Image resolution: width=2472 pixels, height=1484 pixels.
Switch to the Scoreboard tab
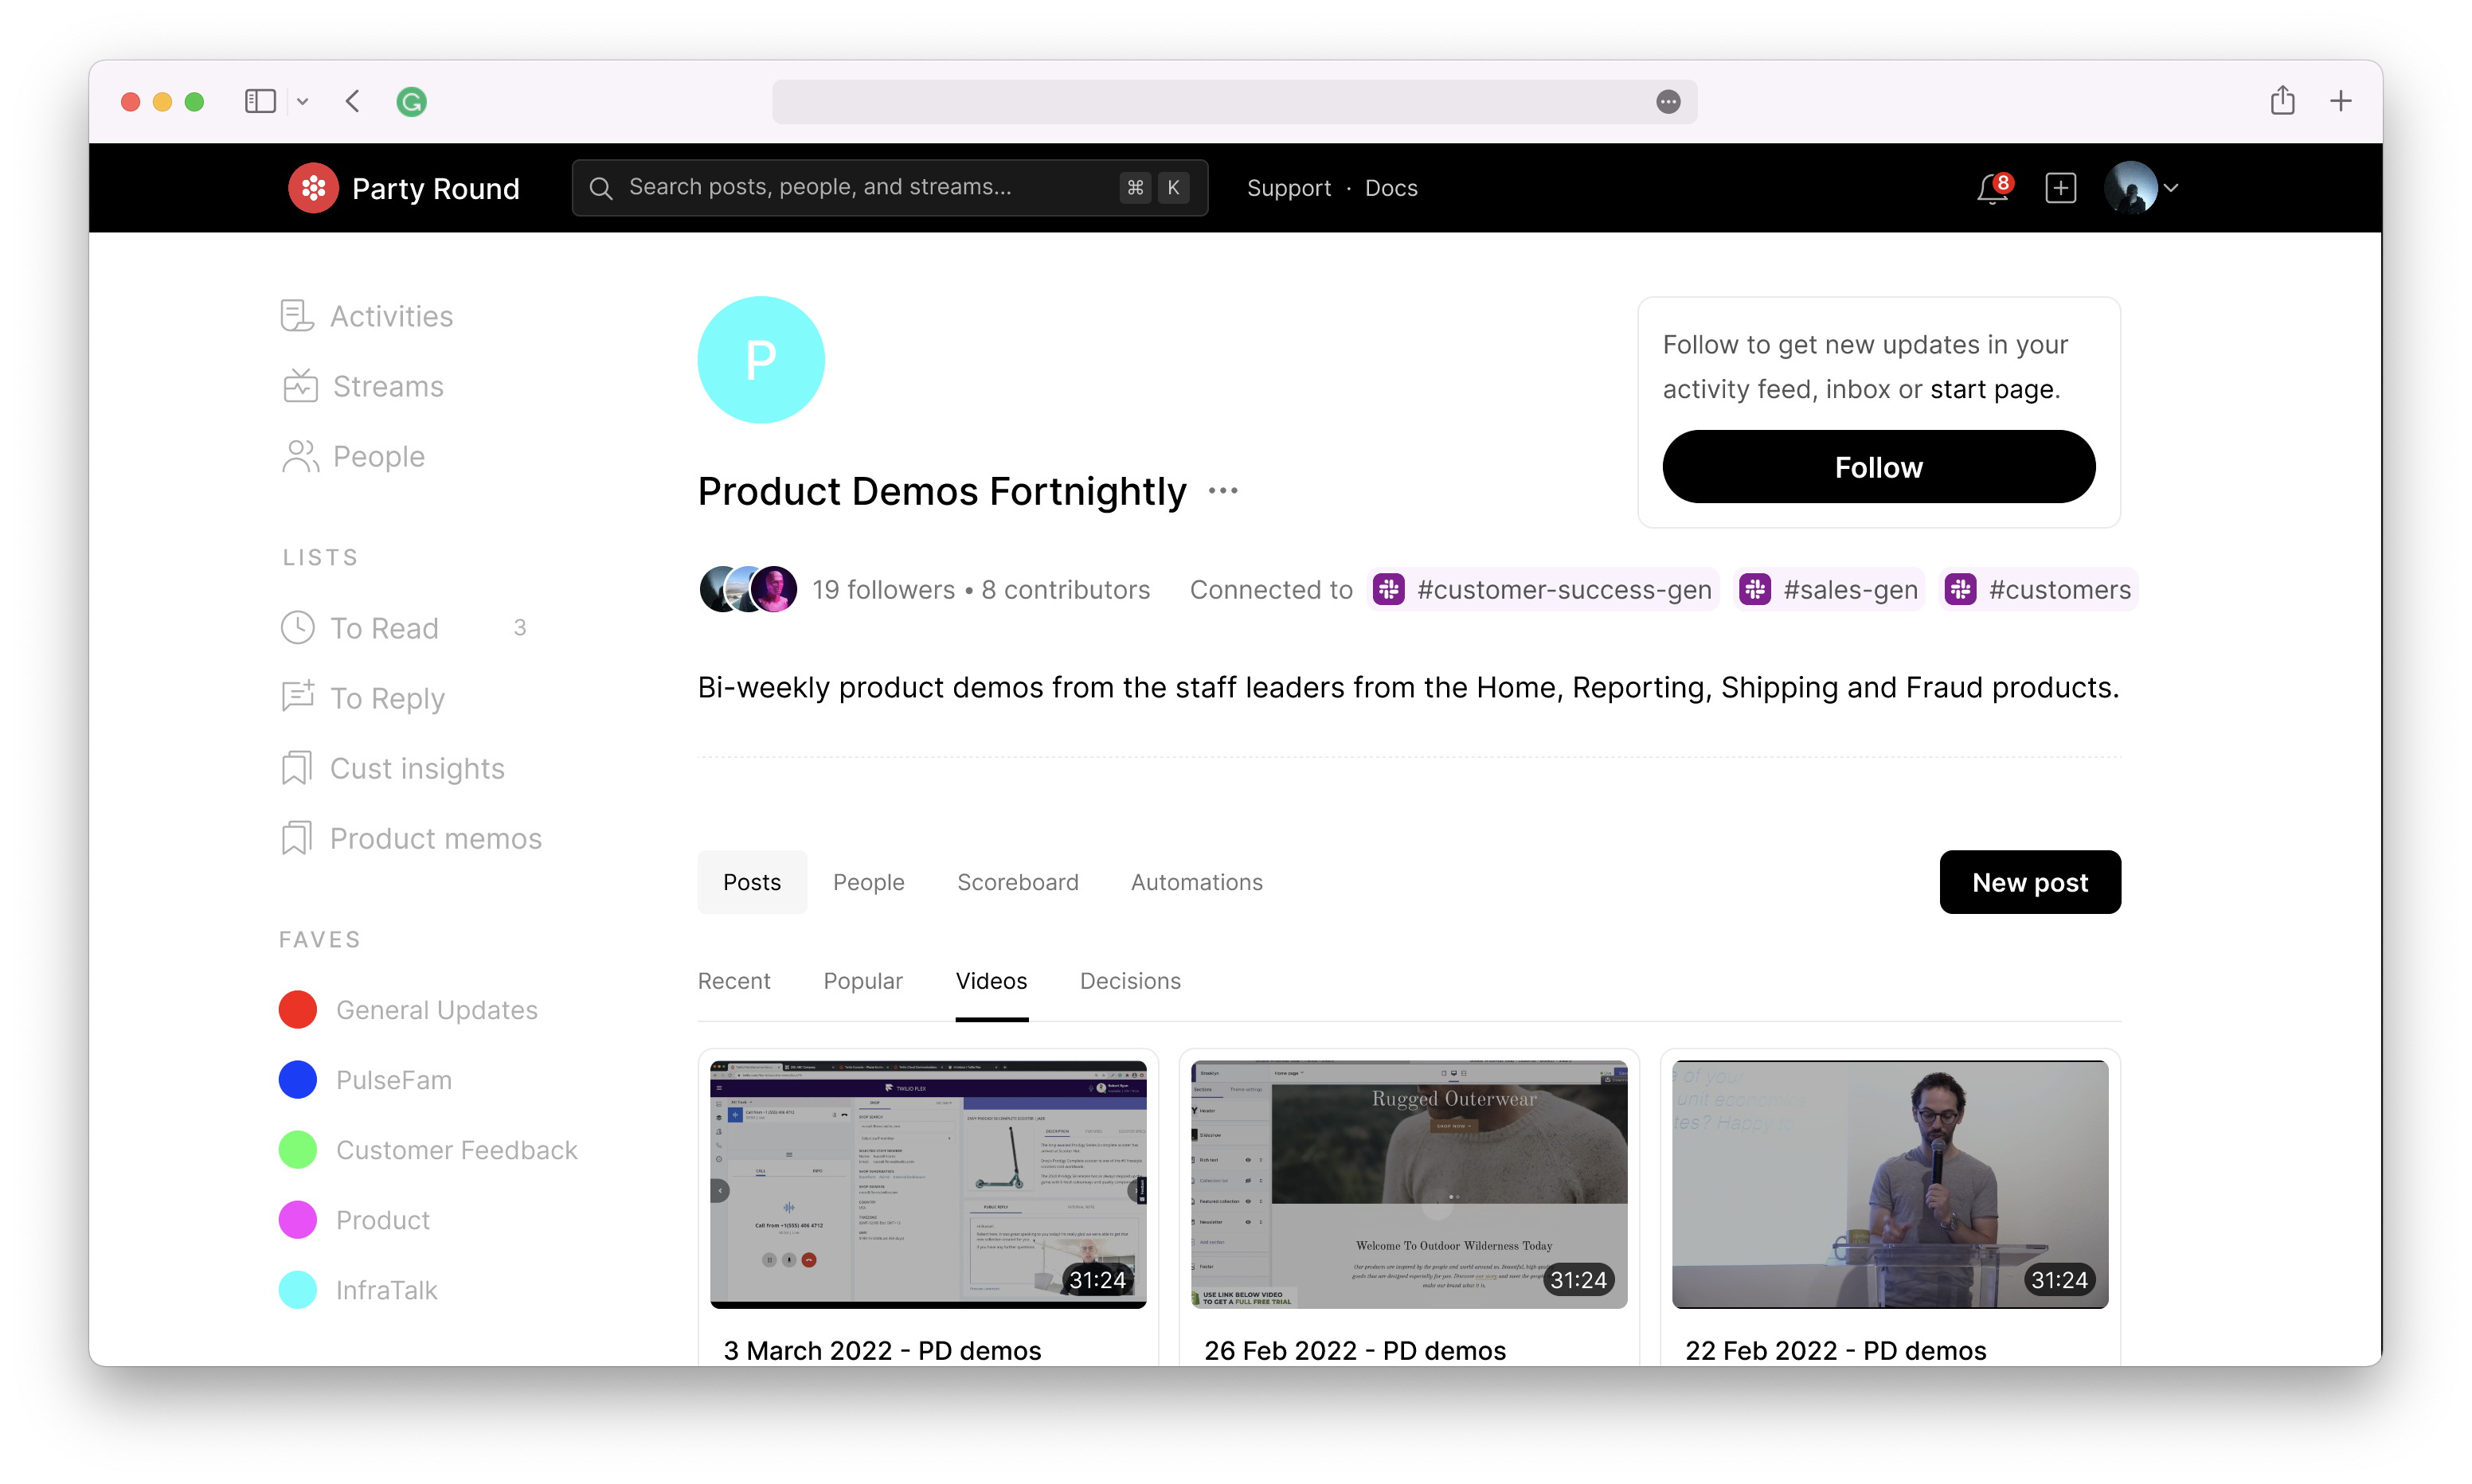pos(1017,882)
